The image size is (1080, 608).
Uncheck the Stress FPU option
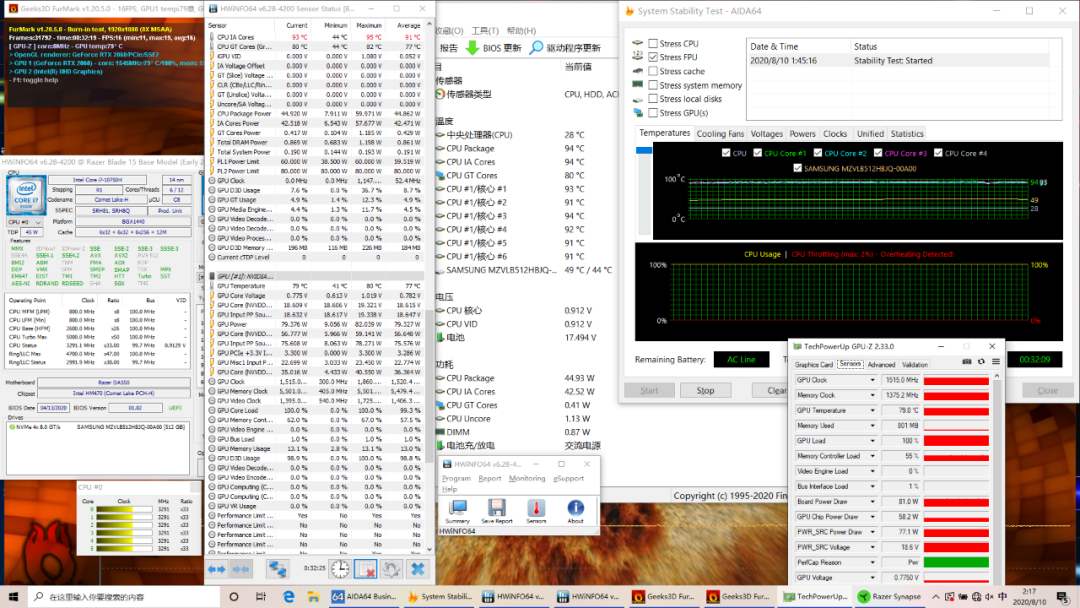point(653,58)
